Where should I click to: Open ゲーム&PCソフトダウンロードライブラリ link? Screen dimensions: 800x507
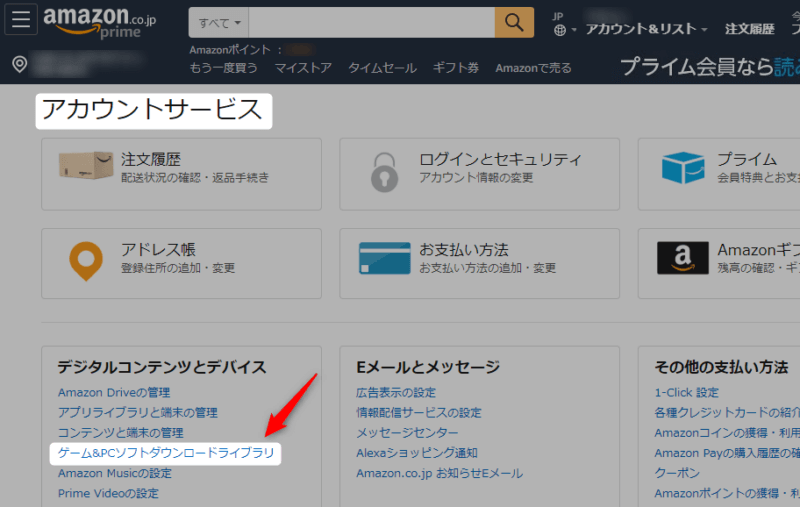click(166, 453)
